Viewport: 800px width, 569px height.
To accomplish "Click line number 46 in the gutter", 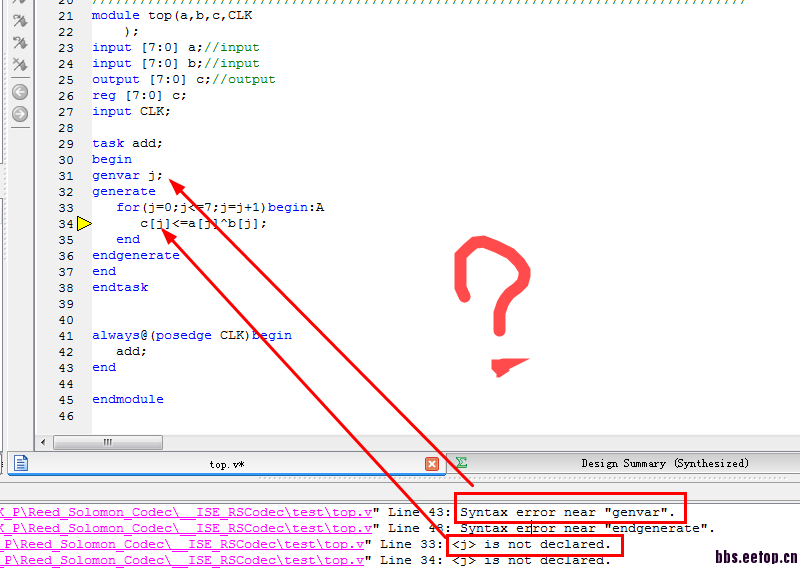I will pyautogui.click(x=66, y=416).
